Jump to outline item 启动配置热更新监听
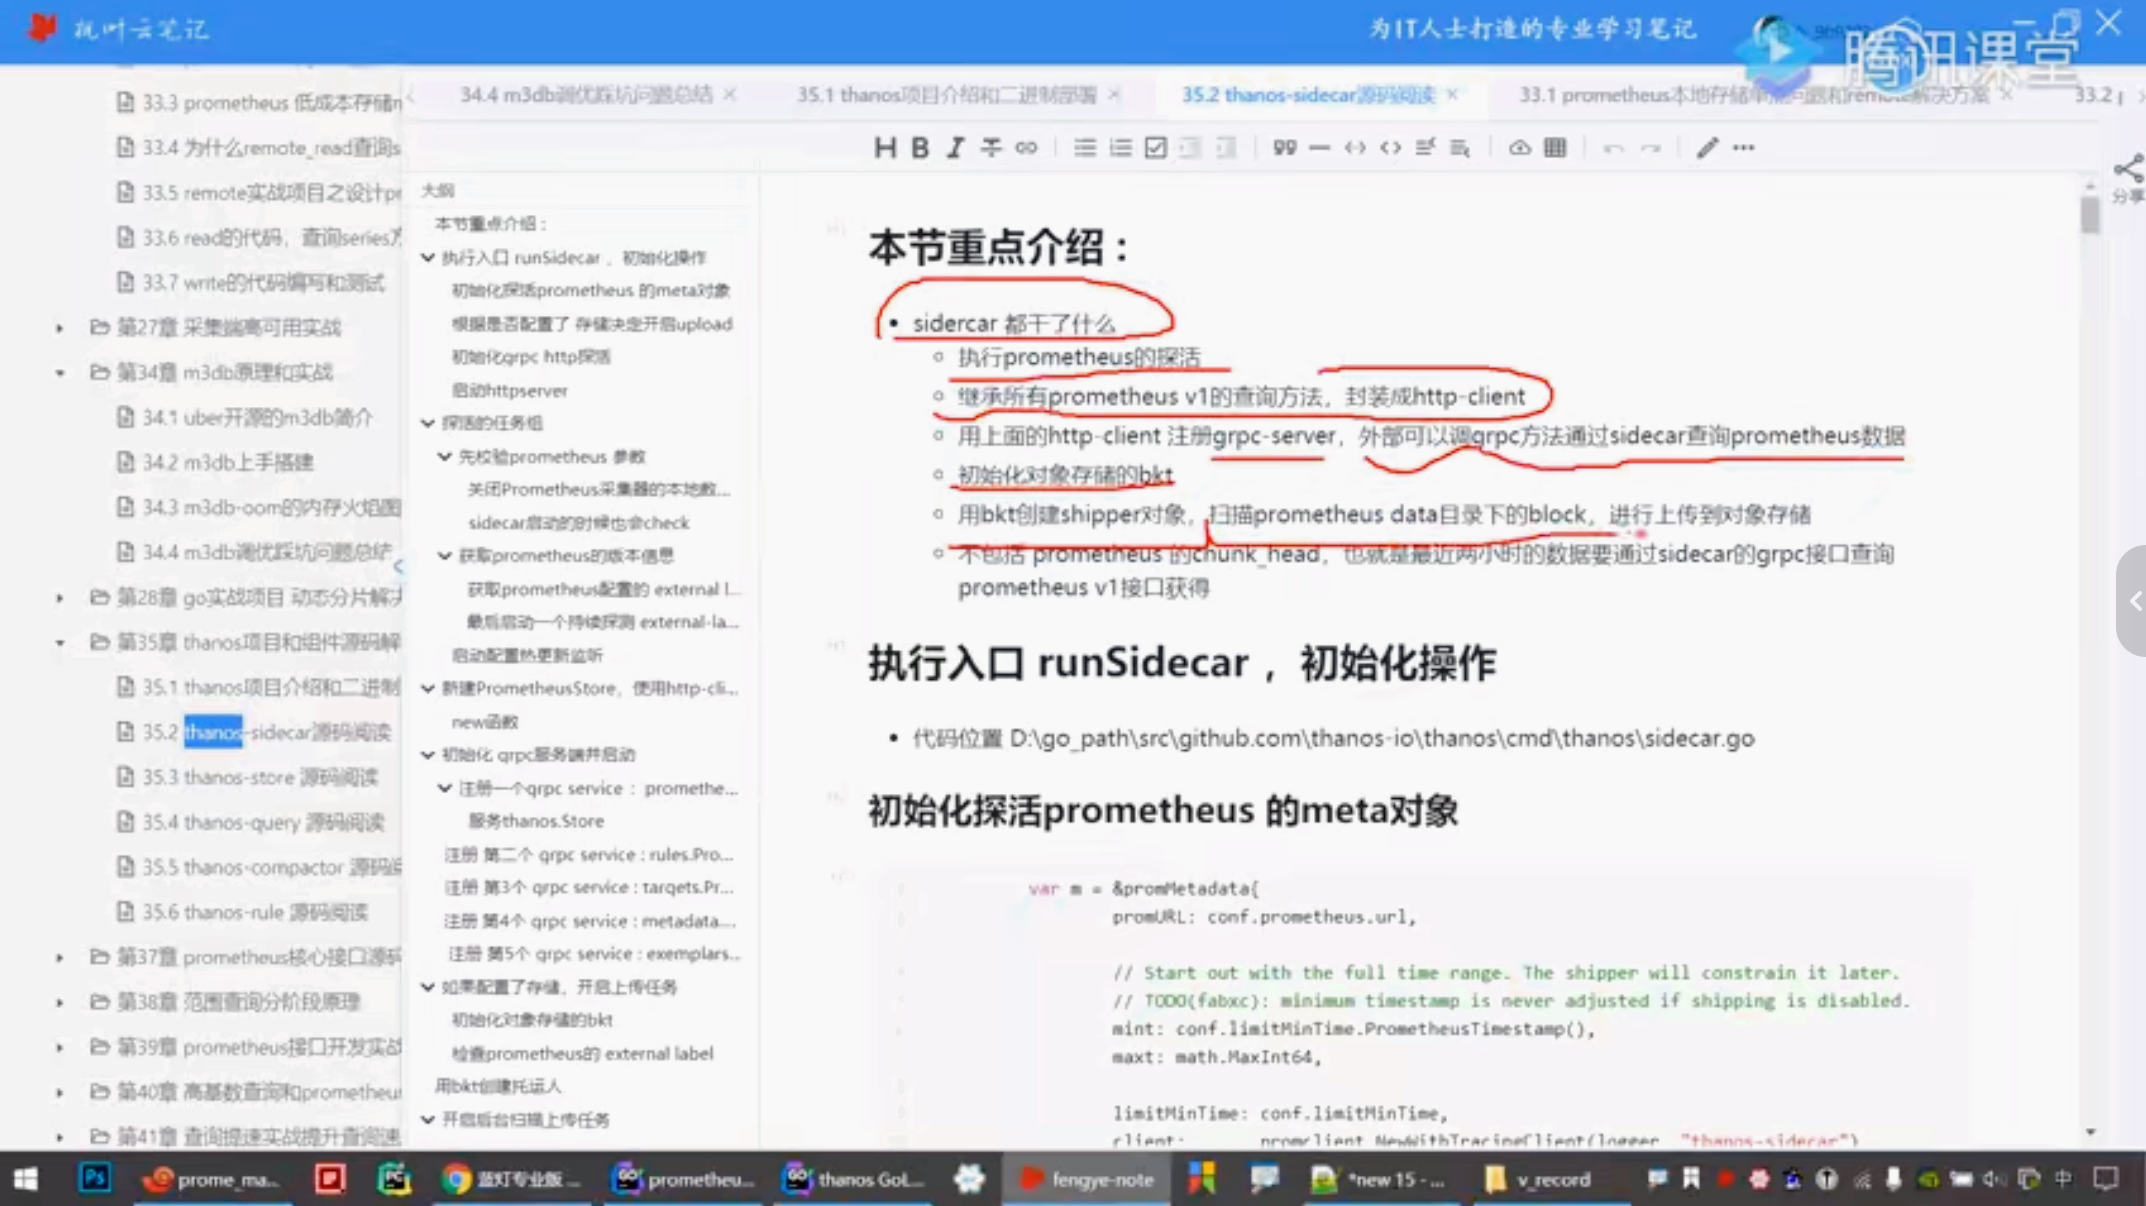 (527, 656)
